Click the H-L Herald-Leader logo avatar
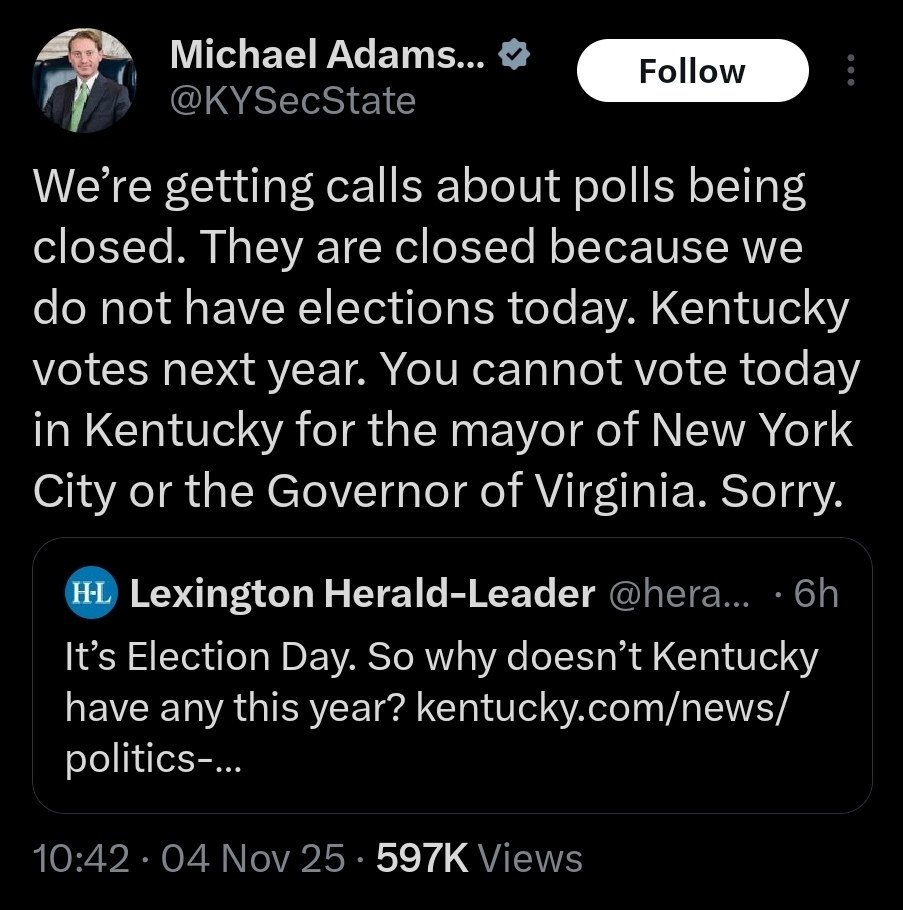 click(92, 594)
